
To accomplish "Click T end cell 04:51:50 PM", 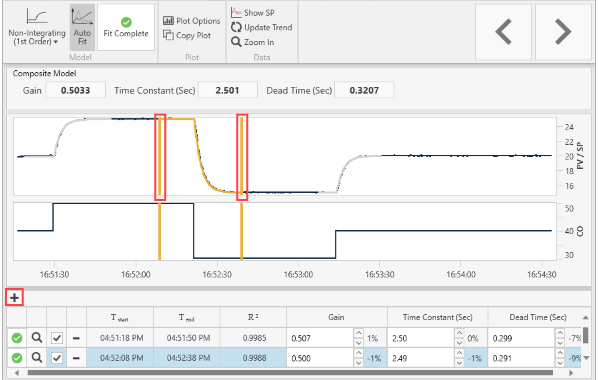I will [187, 338].
